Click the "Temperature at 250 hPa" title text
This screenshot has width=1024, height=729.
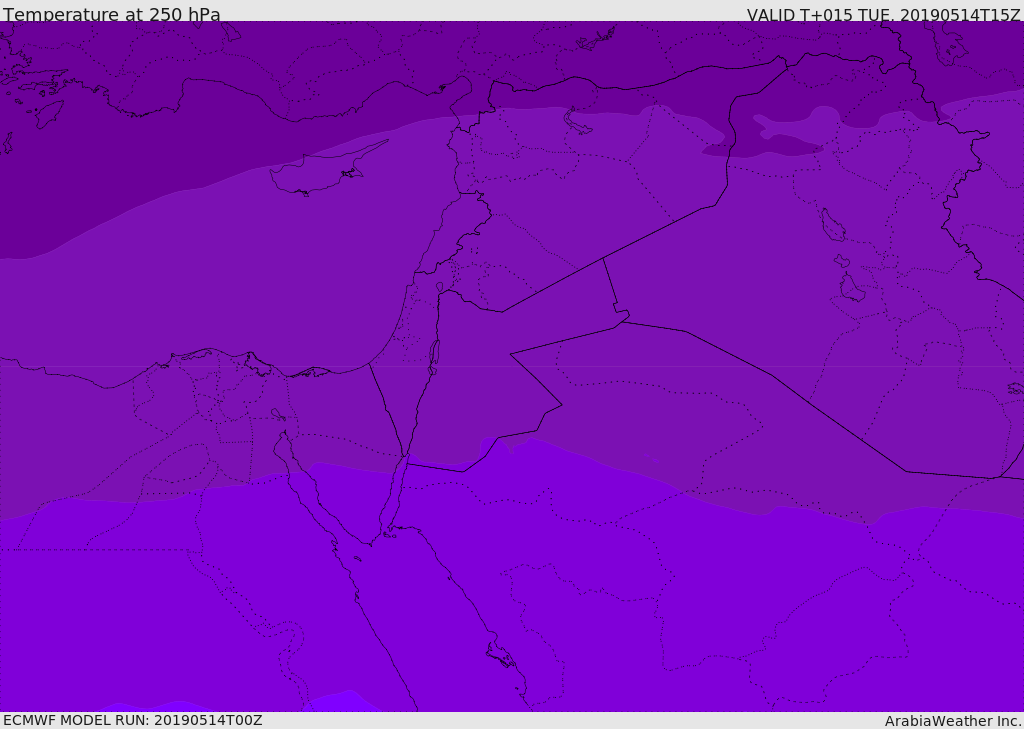112,14
